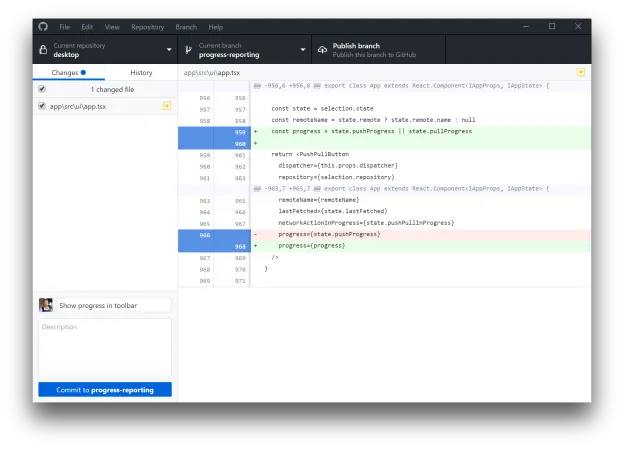Click the Description text area

tap(105, 347)
